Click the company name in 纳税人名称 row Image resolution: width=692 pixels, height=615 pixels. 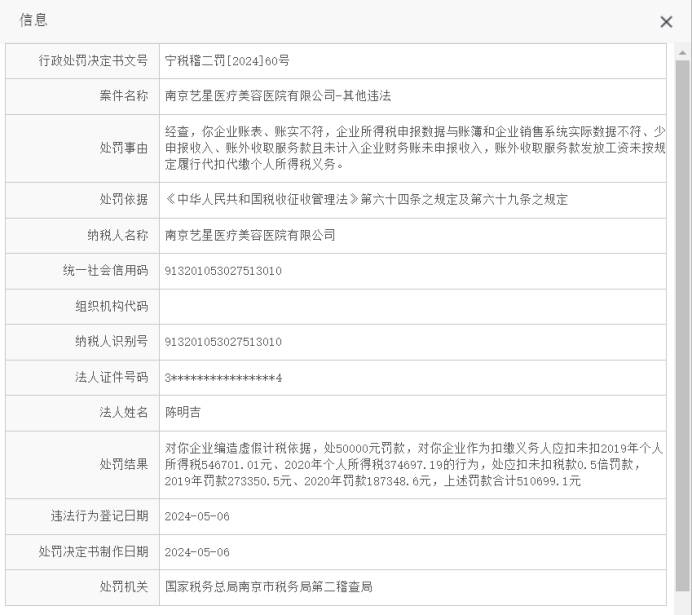tap(250, 235)
